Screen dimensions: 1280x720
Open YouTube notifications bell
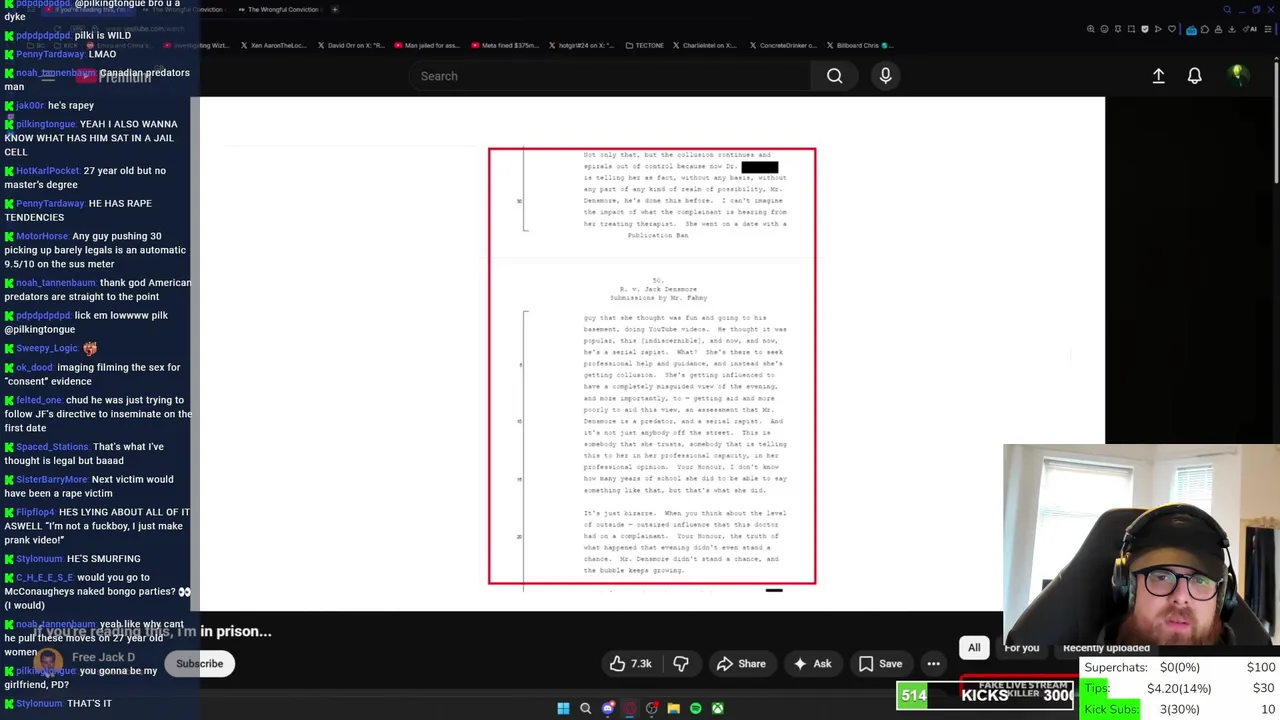pyautogui.click(x=1195, y=76)
